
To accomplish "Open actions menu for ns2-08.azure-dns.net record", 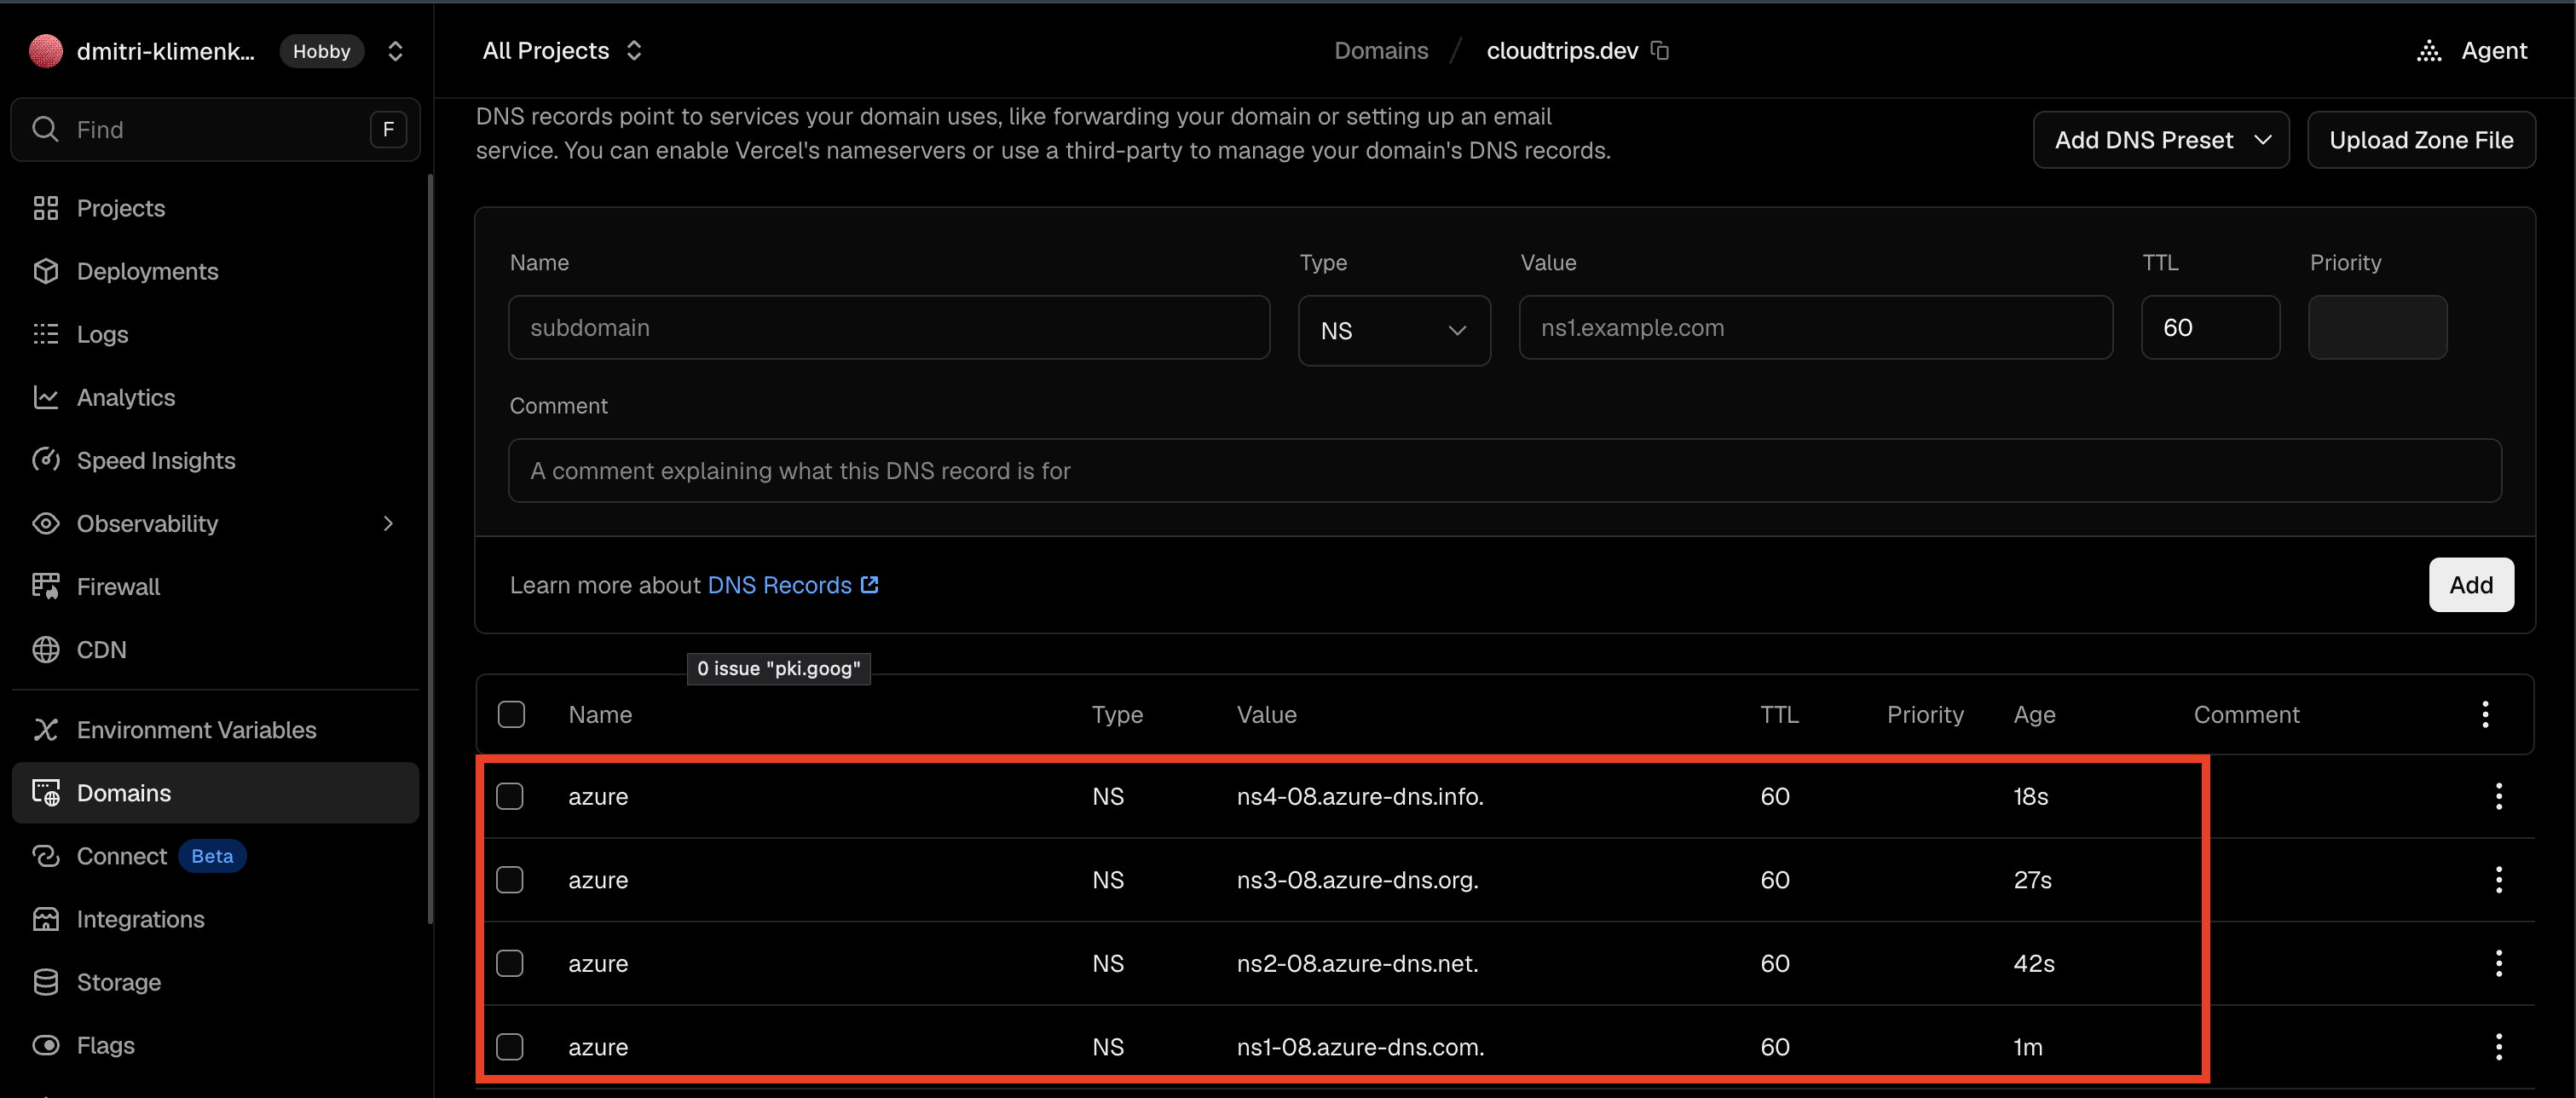I will pyautogui.click(x=2498, y=963).
